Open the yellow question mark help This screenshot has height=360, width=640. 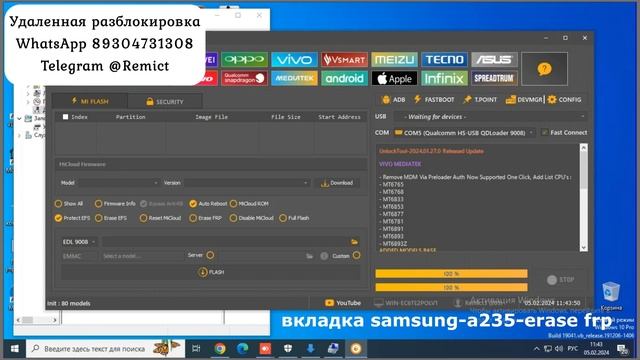coord(544,69)
